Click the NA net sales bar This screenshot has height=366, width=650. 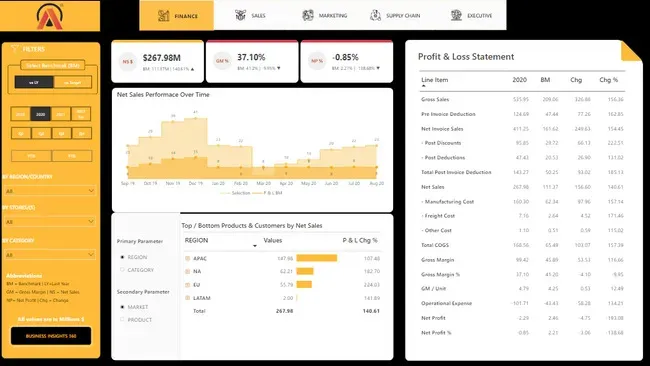point(305,271)
